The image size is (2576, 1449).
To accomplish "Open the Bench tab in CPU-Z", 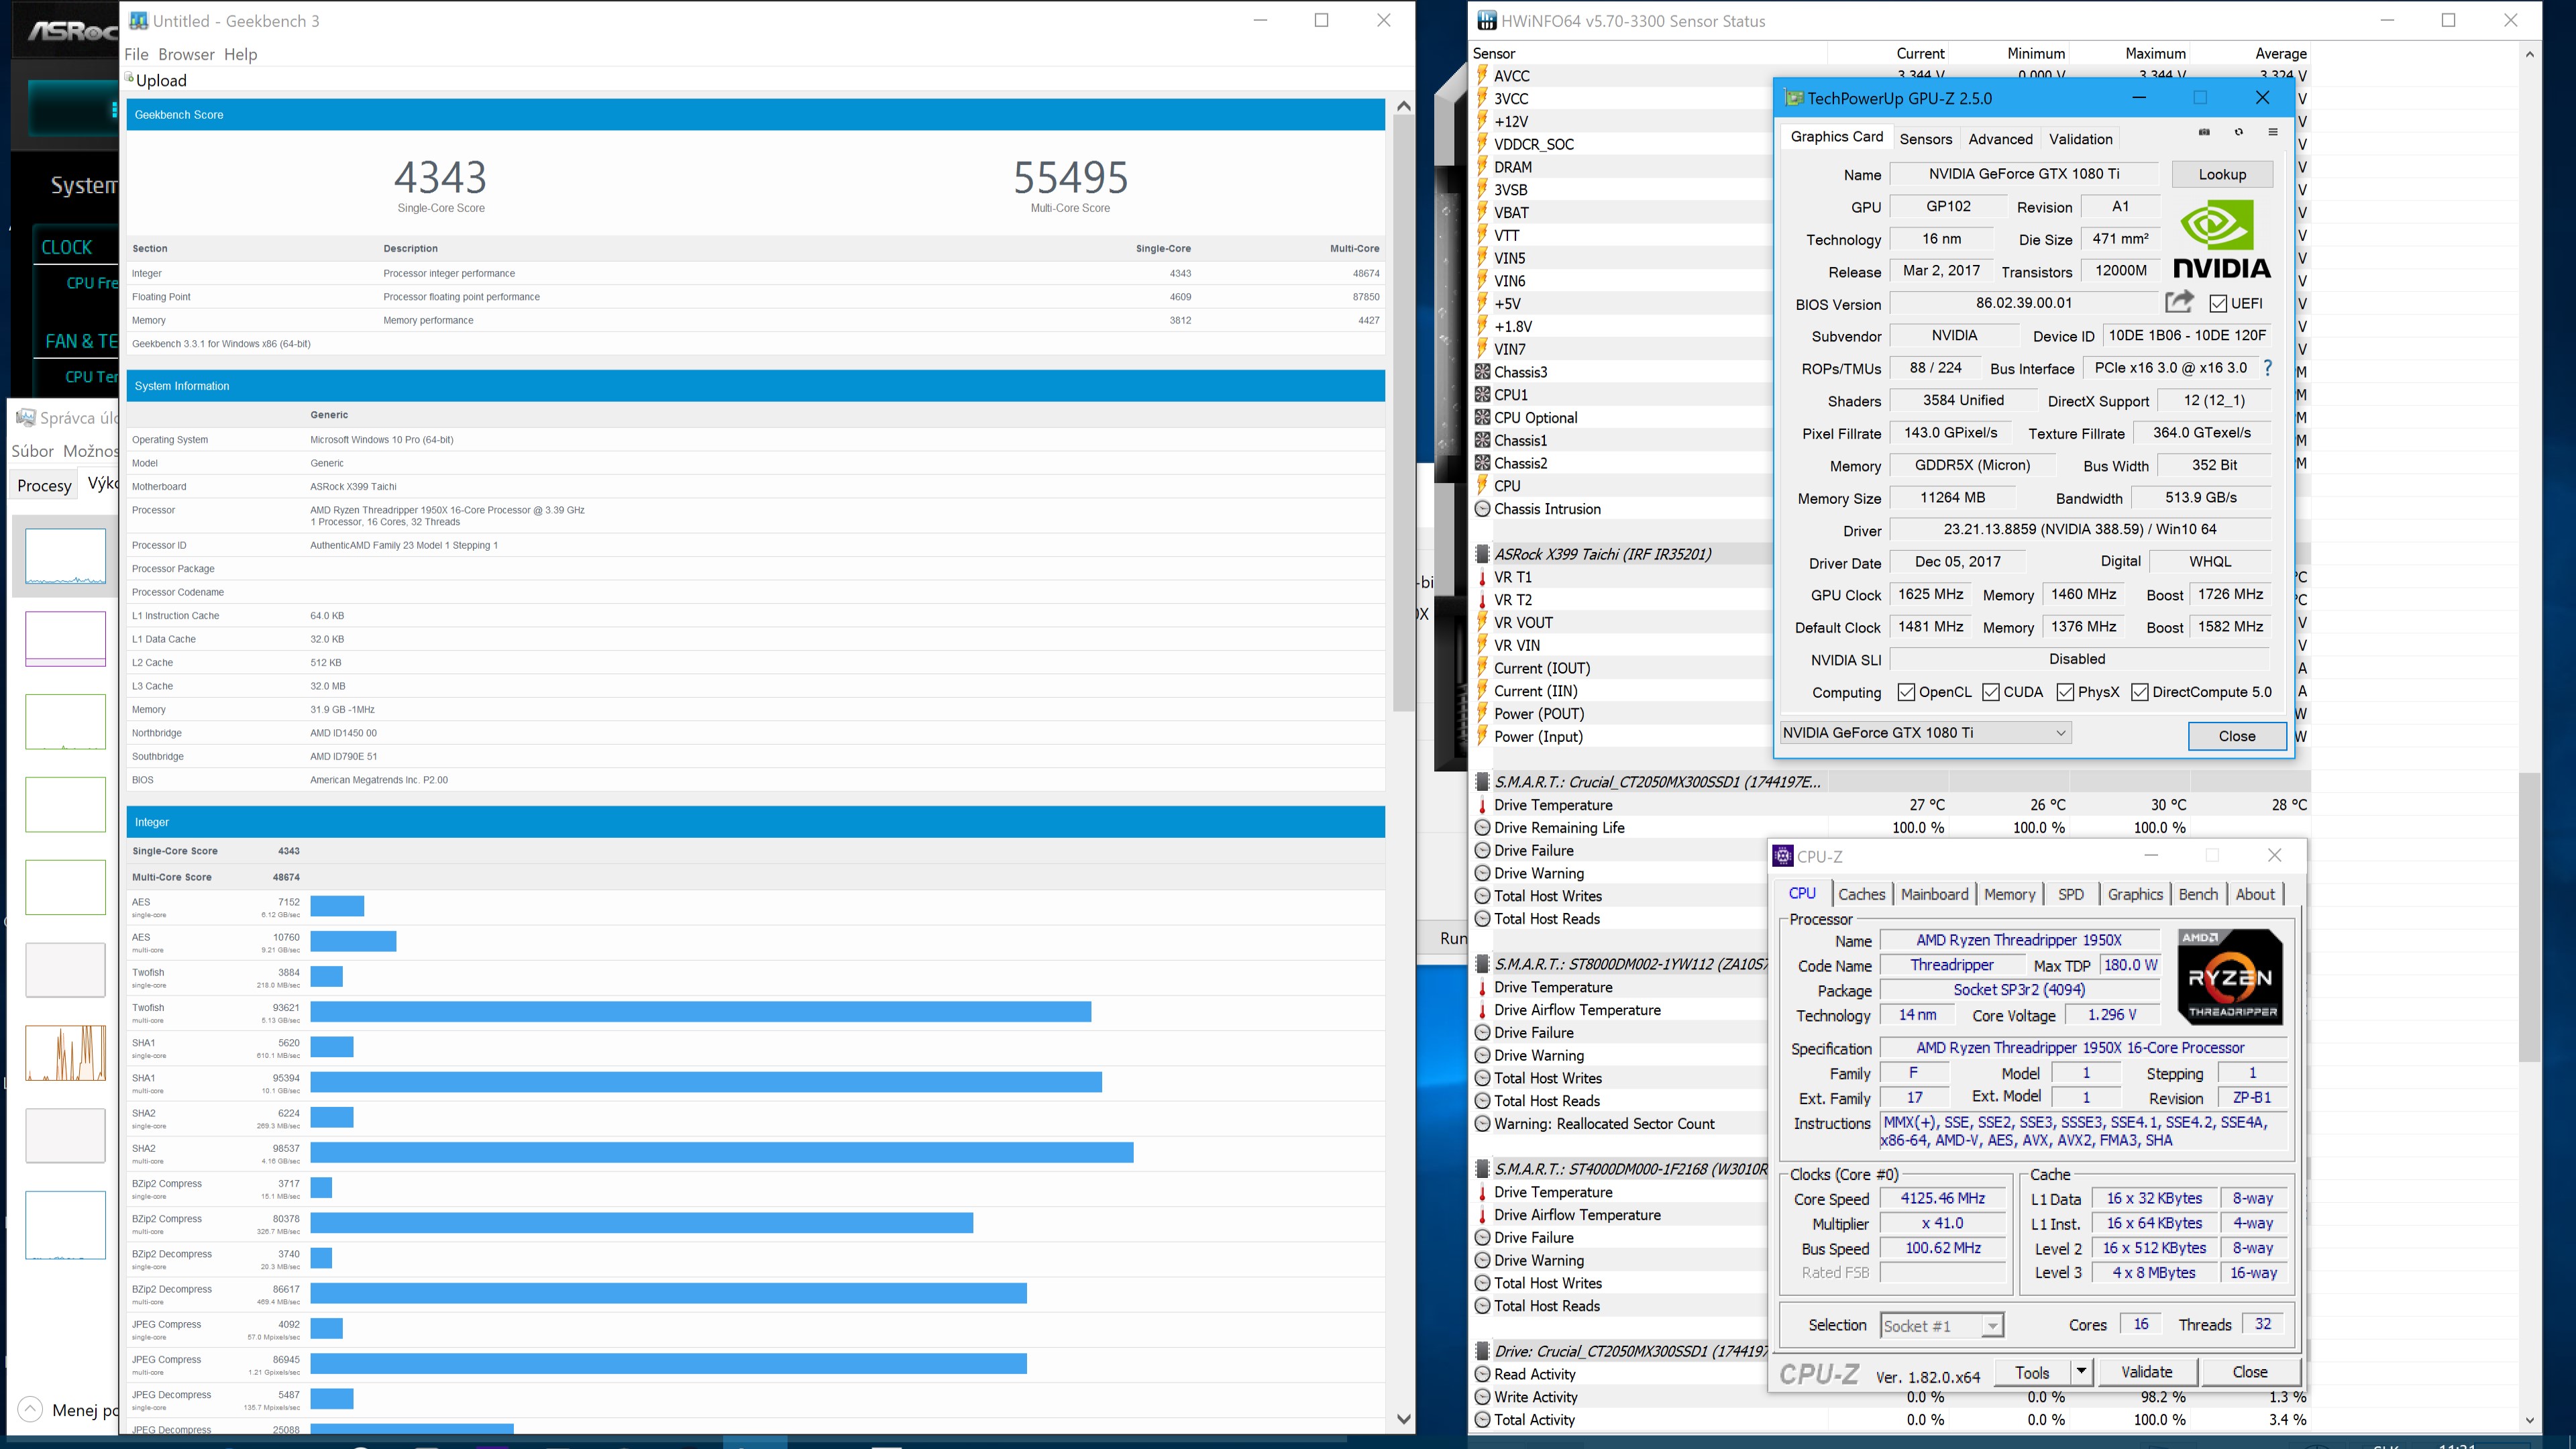I will (x=2198, y=894).
